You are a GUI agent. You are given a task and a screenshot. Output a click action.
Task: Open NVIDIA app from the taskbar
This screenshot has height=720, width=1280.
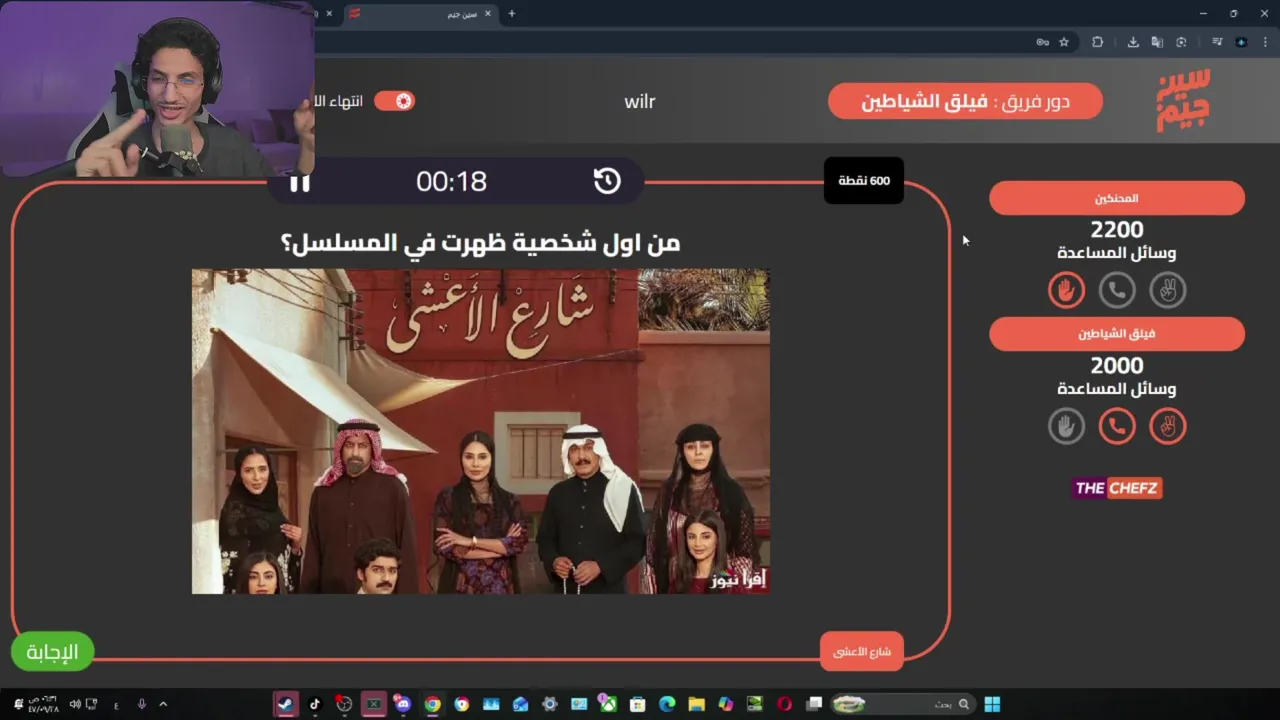pos(755,704)
